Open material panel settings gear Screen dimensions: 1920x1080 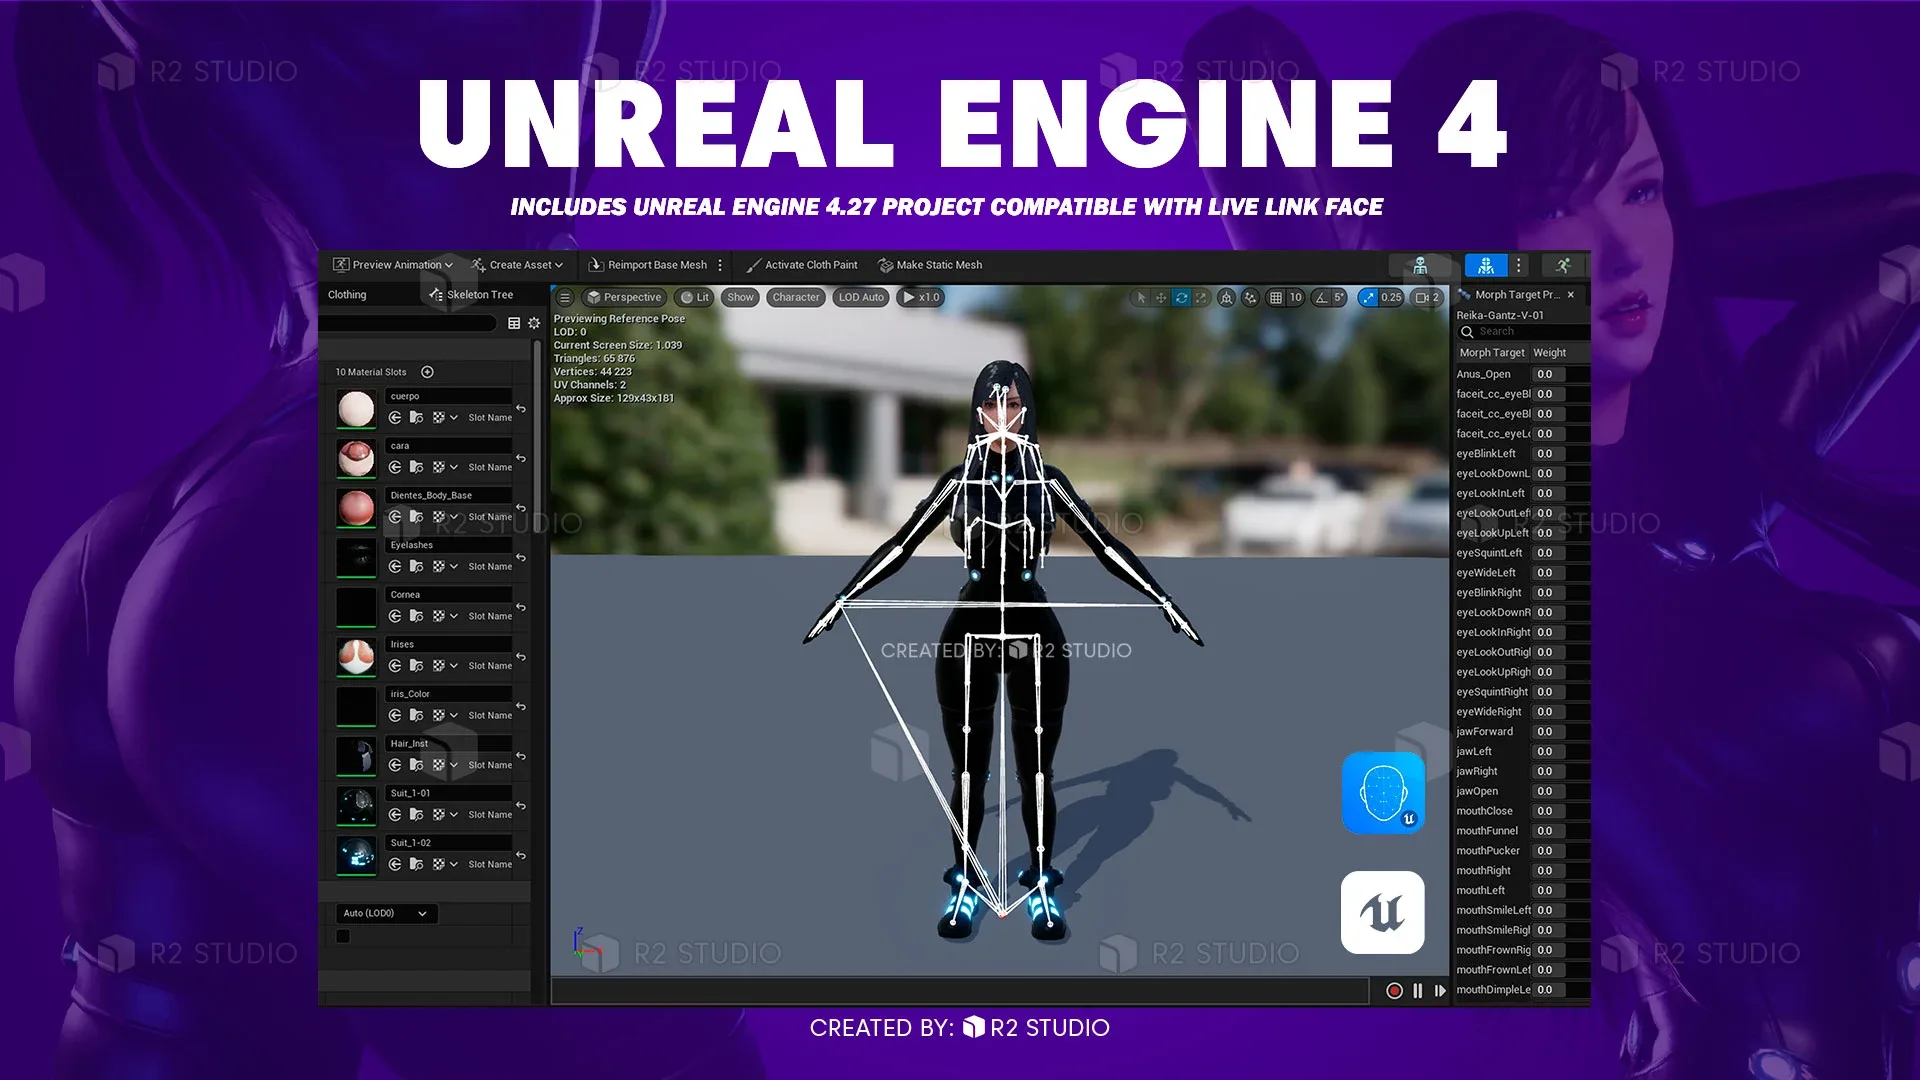coord(534,323)
